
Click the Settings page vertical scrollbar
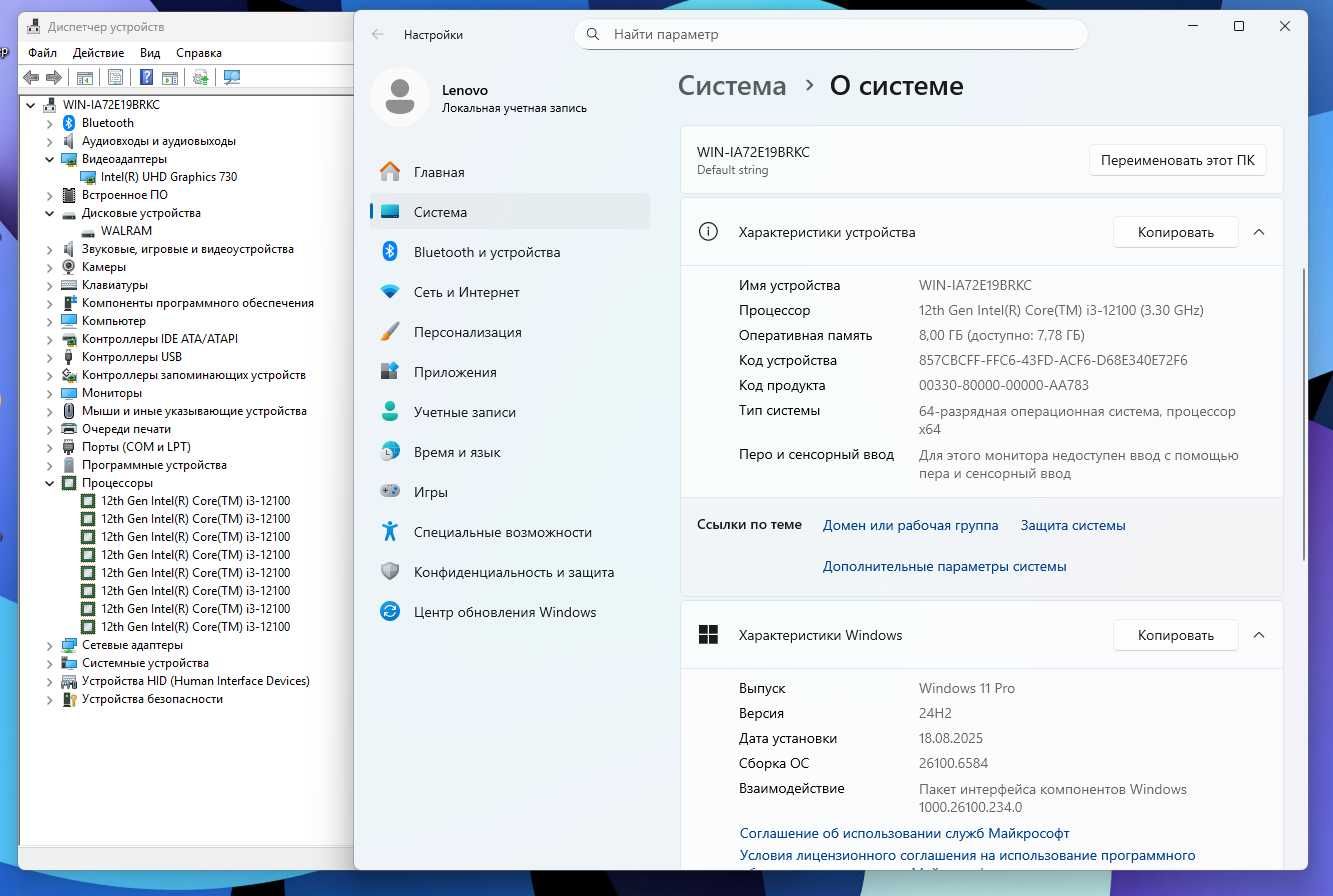point(1304,413)
